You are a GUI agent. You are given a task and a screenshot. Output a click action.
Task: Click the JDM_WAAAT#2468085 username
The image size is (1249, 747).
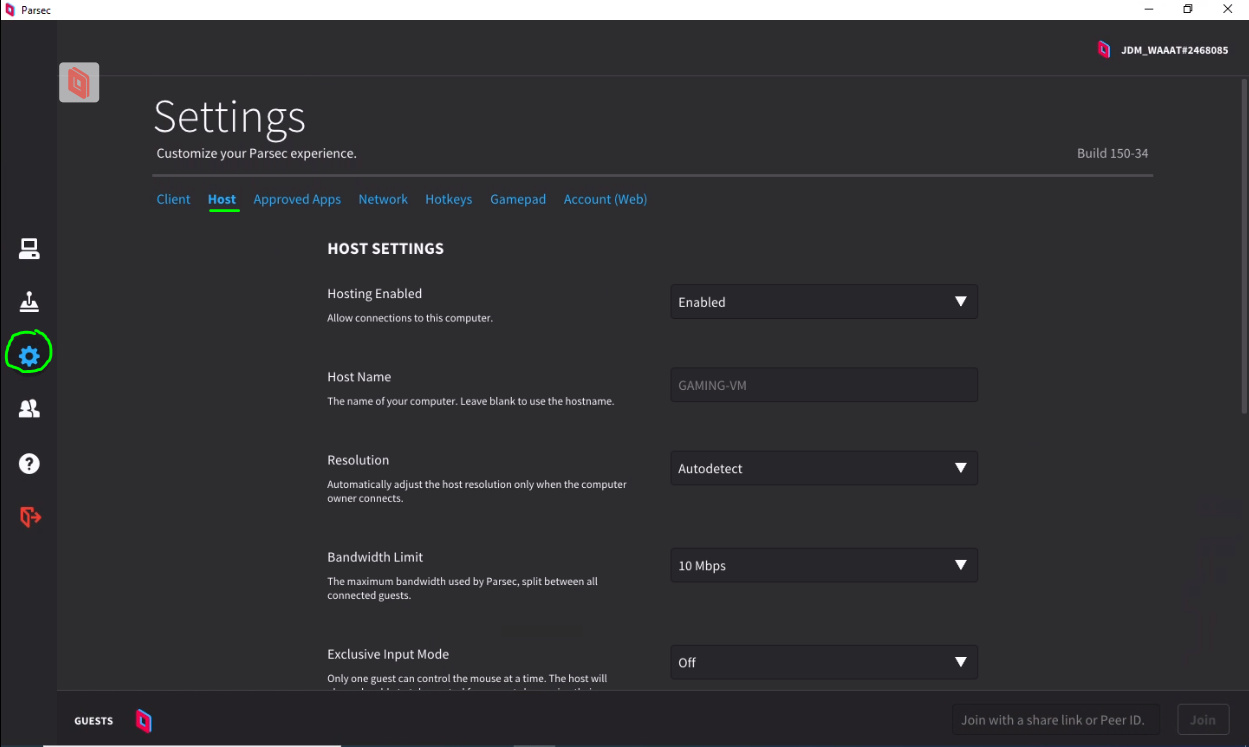tap(1174, 50)
